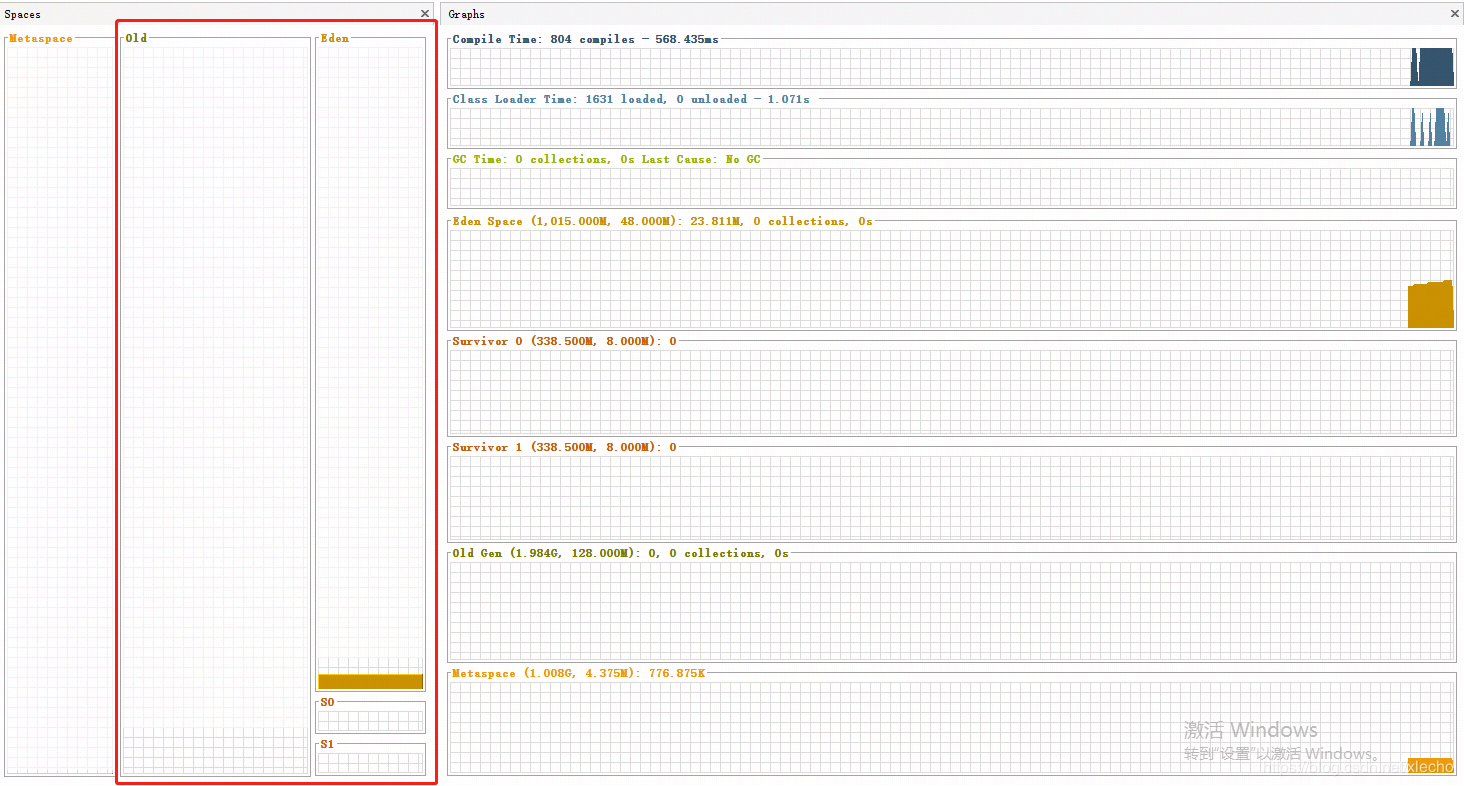Image resolution: width=1464 pixels, height=786 pixels.
Task: Click the S1 space grid box
Action: pos(370,762)
